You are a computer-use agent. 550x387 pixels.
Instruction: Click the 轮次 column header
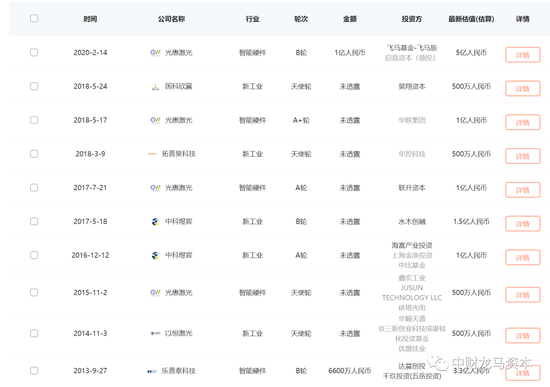301,19
